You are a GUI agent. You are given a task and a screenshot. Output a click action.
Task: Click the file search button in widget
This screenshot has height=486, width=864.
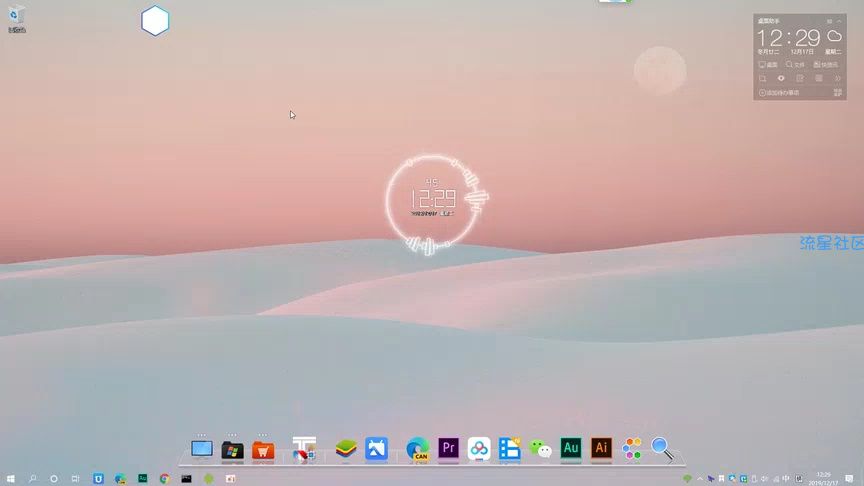(795, 65)
